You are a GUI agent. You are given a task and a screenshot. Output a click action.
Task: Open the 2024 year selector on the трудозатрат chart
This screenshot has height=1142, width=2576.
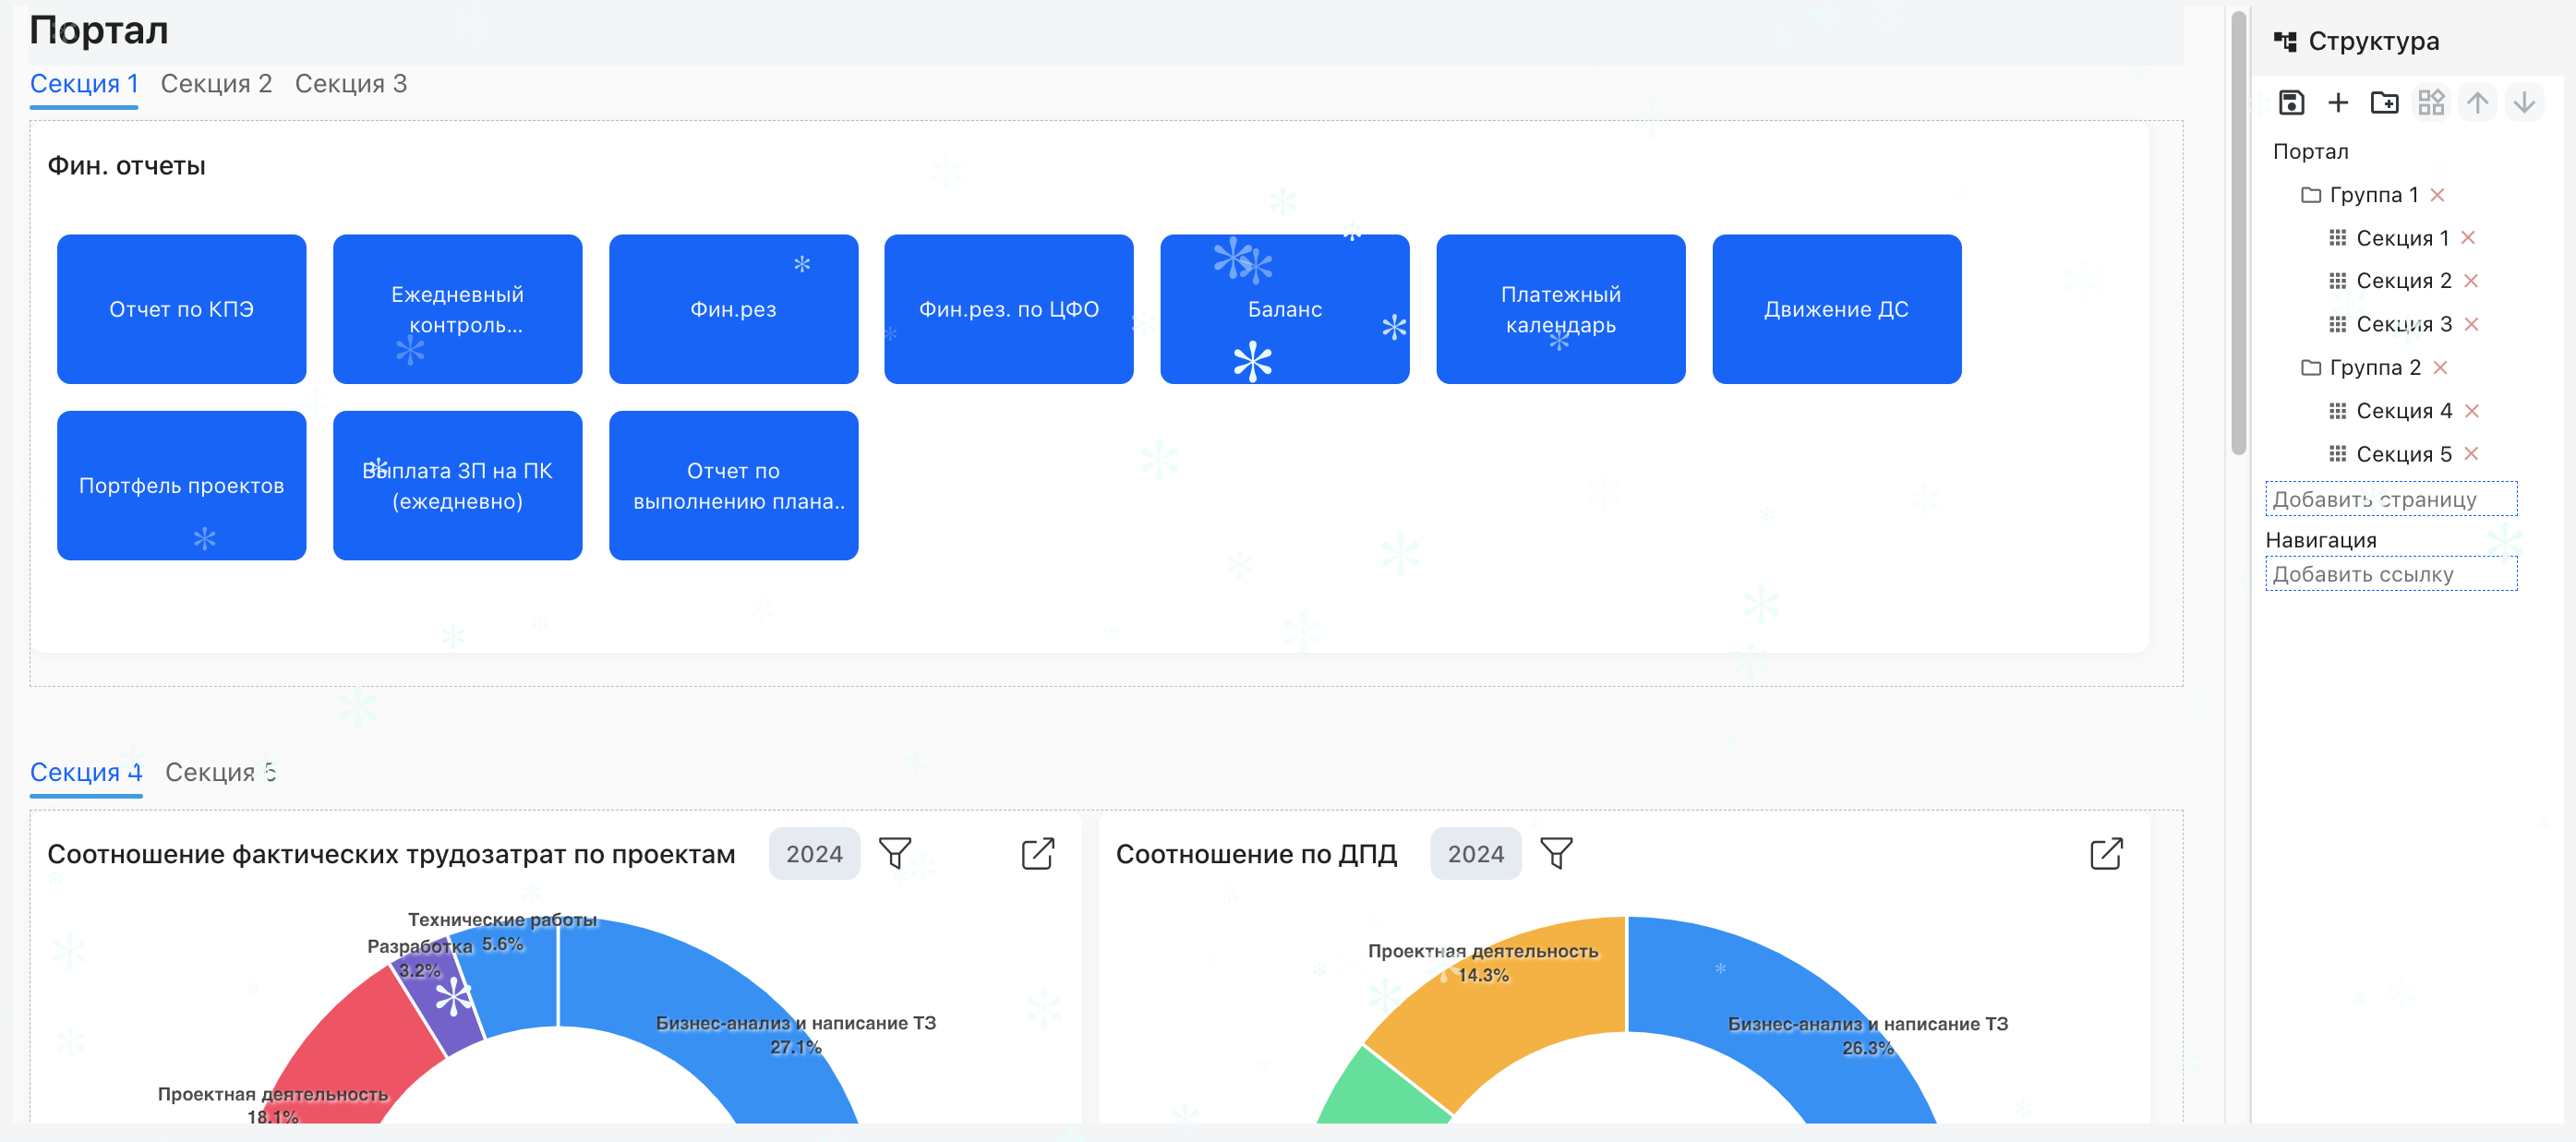point(814,853)
